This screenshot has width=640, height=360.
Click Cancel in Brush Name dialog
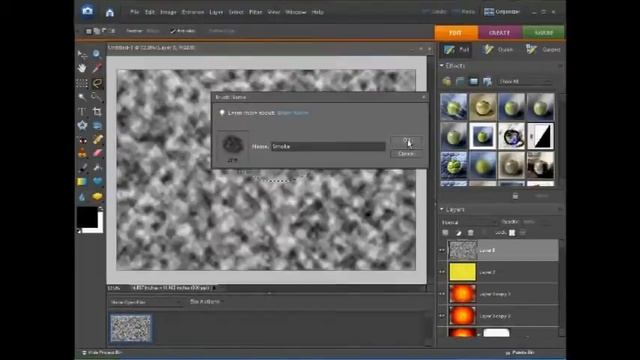point(406,154)
